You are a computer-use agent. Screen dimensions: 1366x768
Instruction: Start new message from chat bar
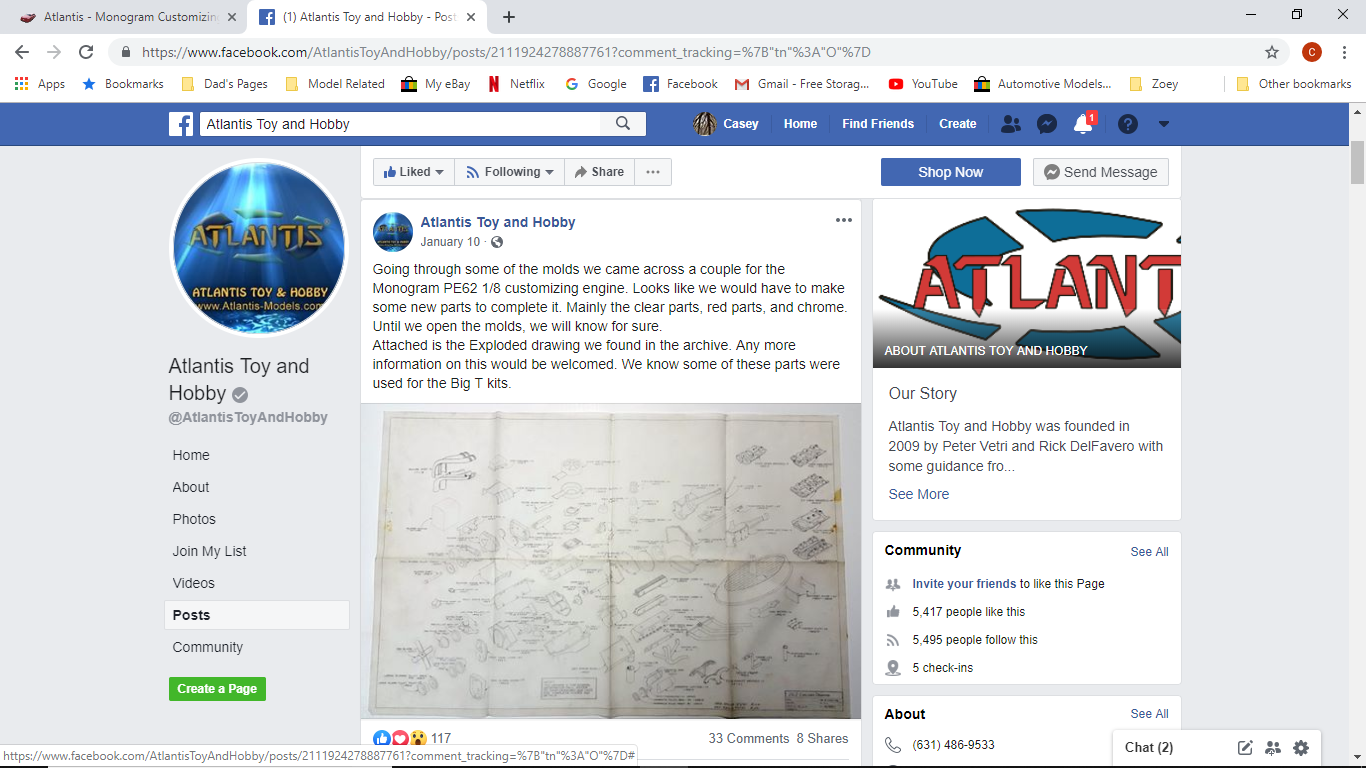pyautogui.click(x=1245, y=747)
